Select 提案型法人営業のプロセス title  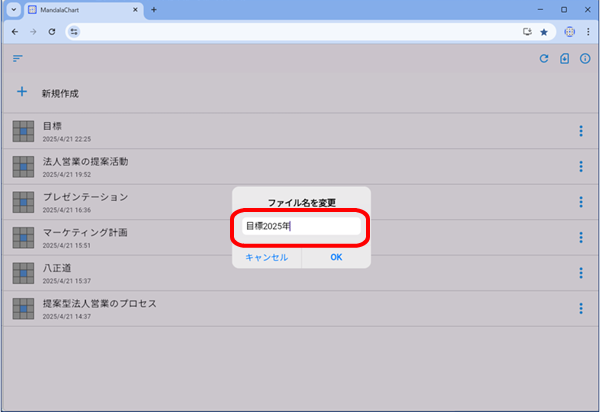(x=99, y=304)
